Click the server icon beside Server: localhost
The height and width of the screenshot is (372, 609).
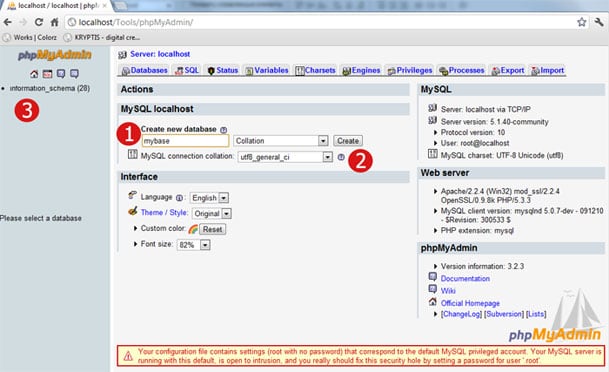coord(123,55)
